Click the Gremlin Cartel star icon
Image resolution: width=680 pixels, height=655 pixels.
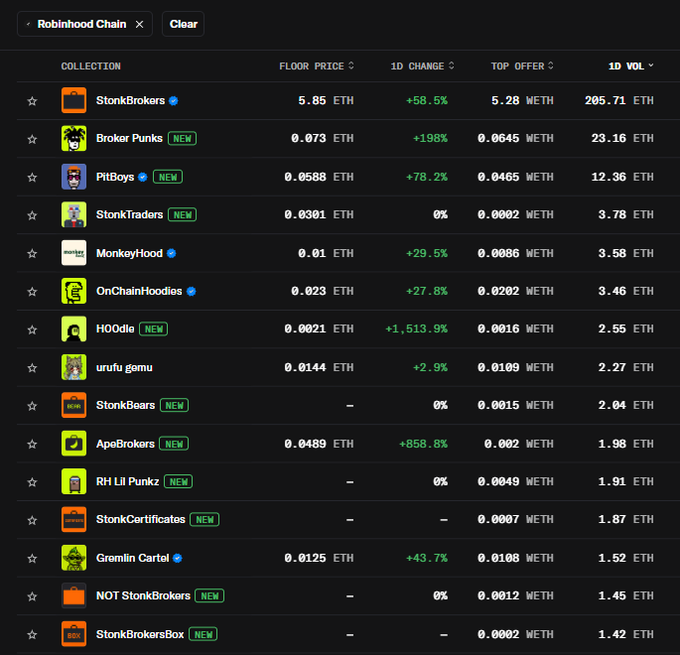(x=32, y=558)
